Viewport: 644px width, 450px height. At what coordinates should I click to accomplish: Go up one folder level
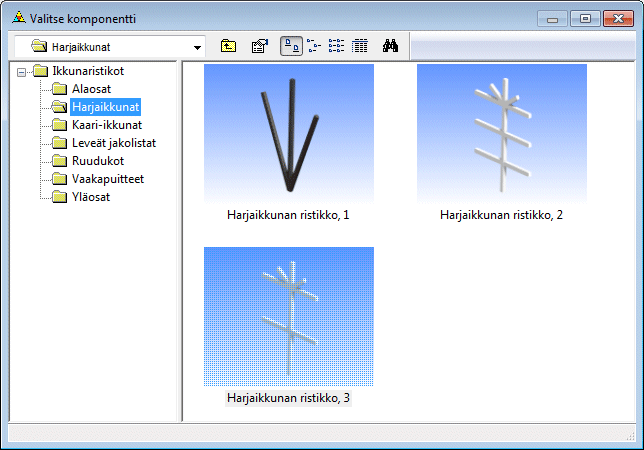click(229, 46)
